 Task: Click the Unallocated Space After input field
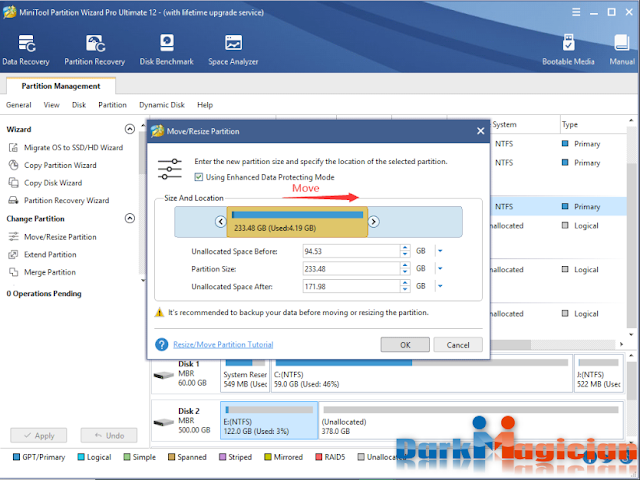tap(351, 286)
